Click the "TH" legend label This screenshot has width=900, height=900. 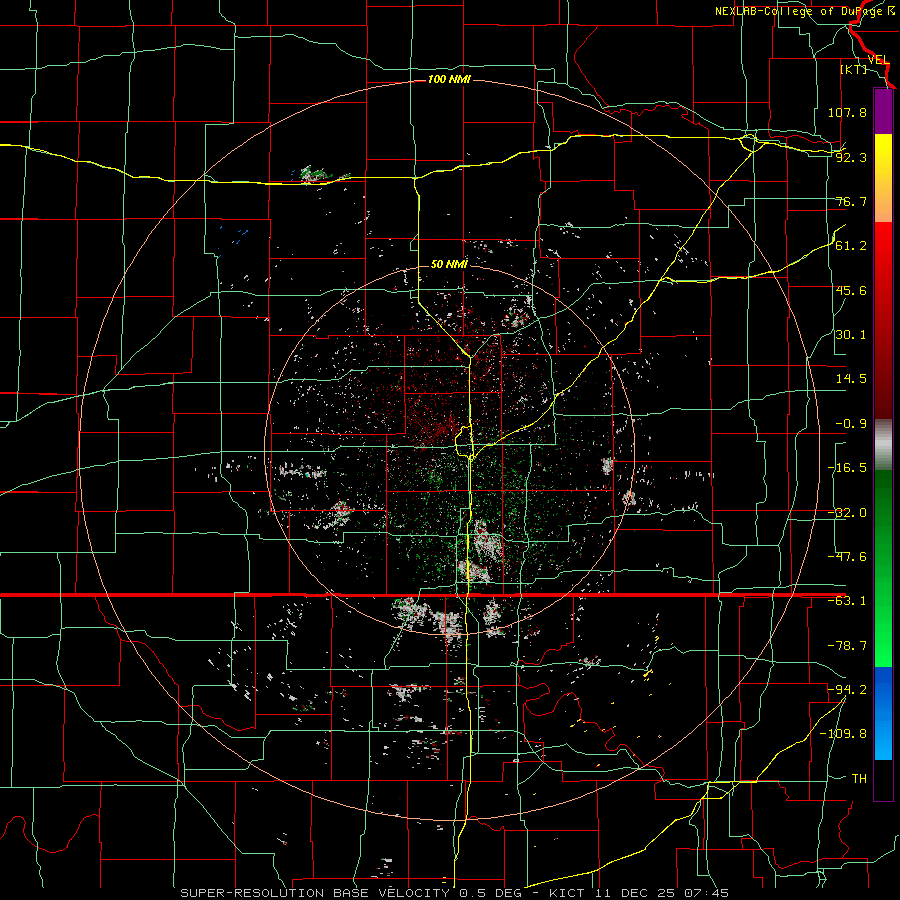coord(859,778)
